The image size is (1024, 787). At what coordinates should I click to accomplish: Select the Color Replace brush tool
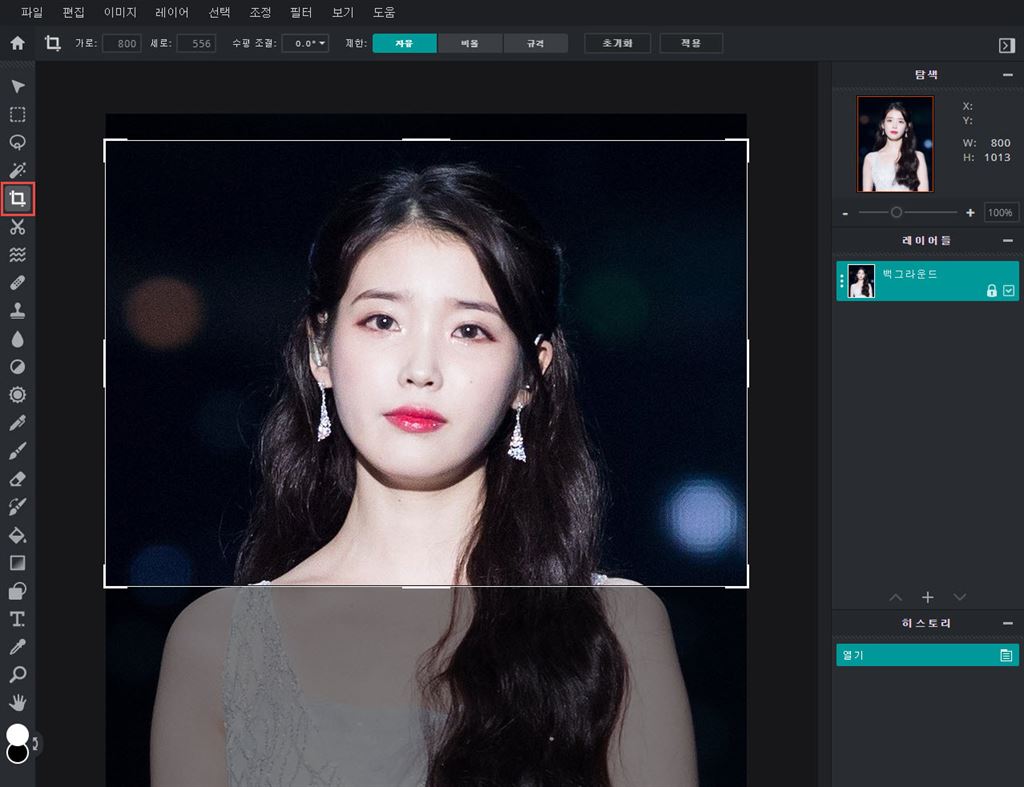[x=18, y=507]
